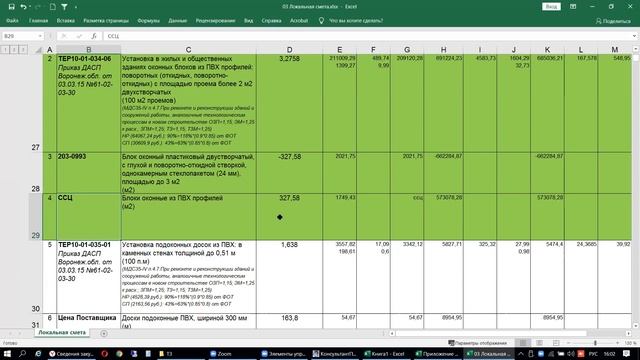This screenshot has height=360, width=640.
Task: Open Windows taskbar search
Action: (22, 353)
